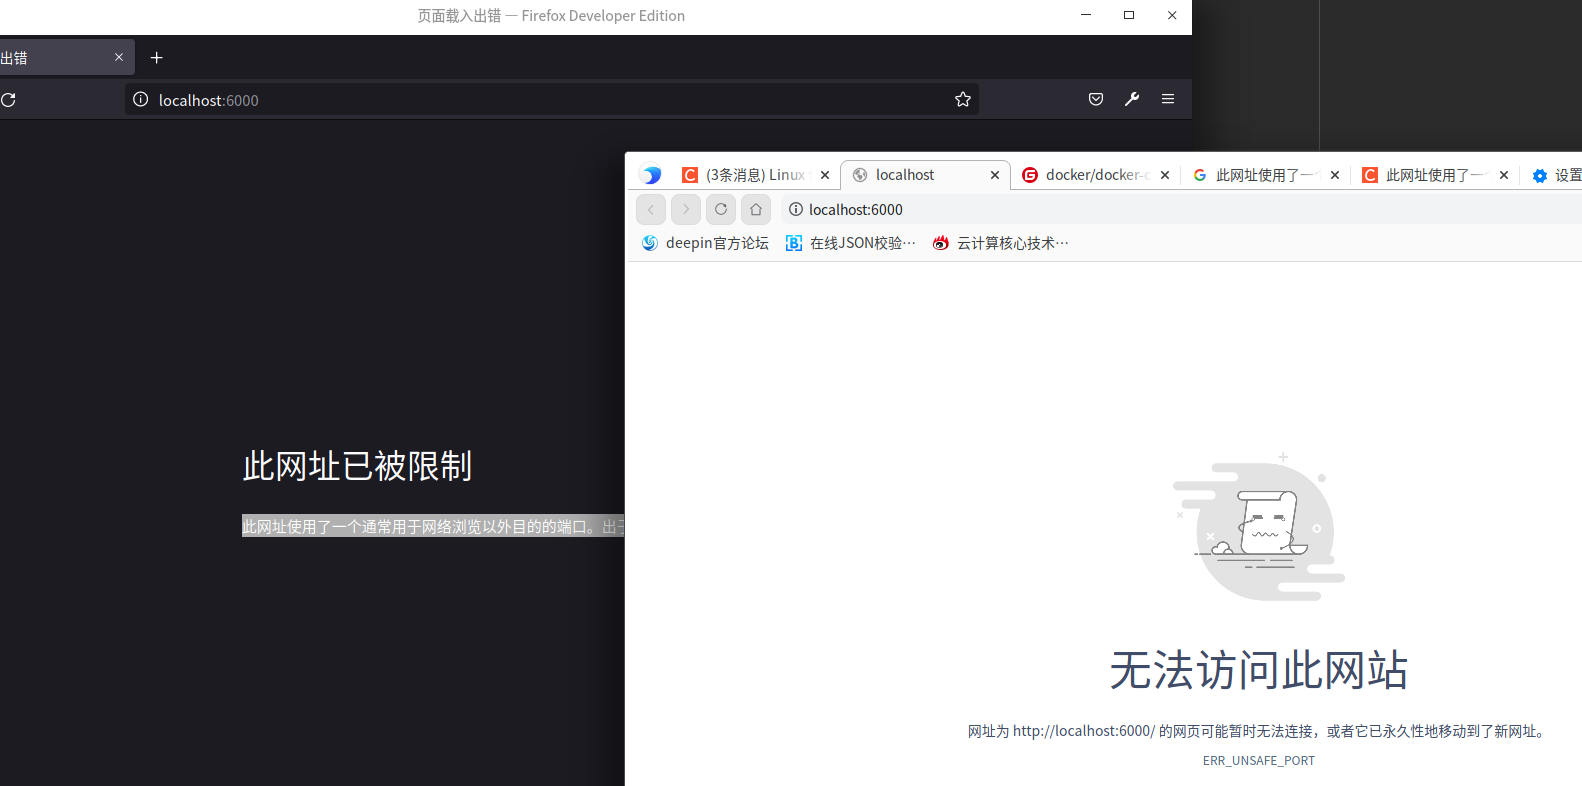Screen dimensions: 1582x786
Task: Switch to the 设置 tab
Action: tap(1556, 175)
